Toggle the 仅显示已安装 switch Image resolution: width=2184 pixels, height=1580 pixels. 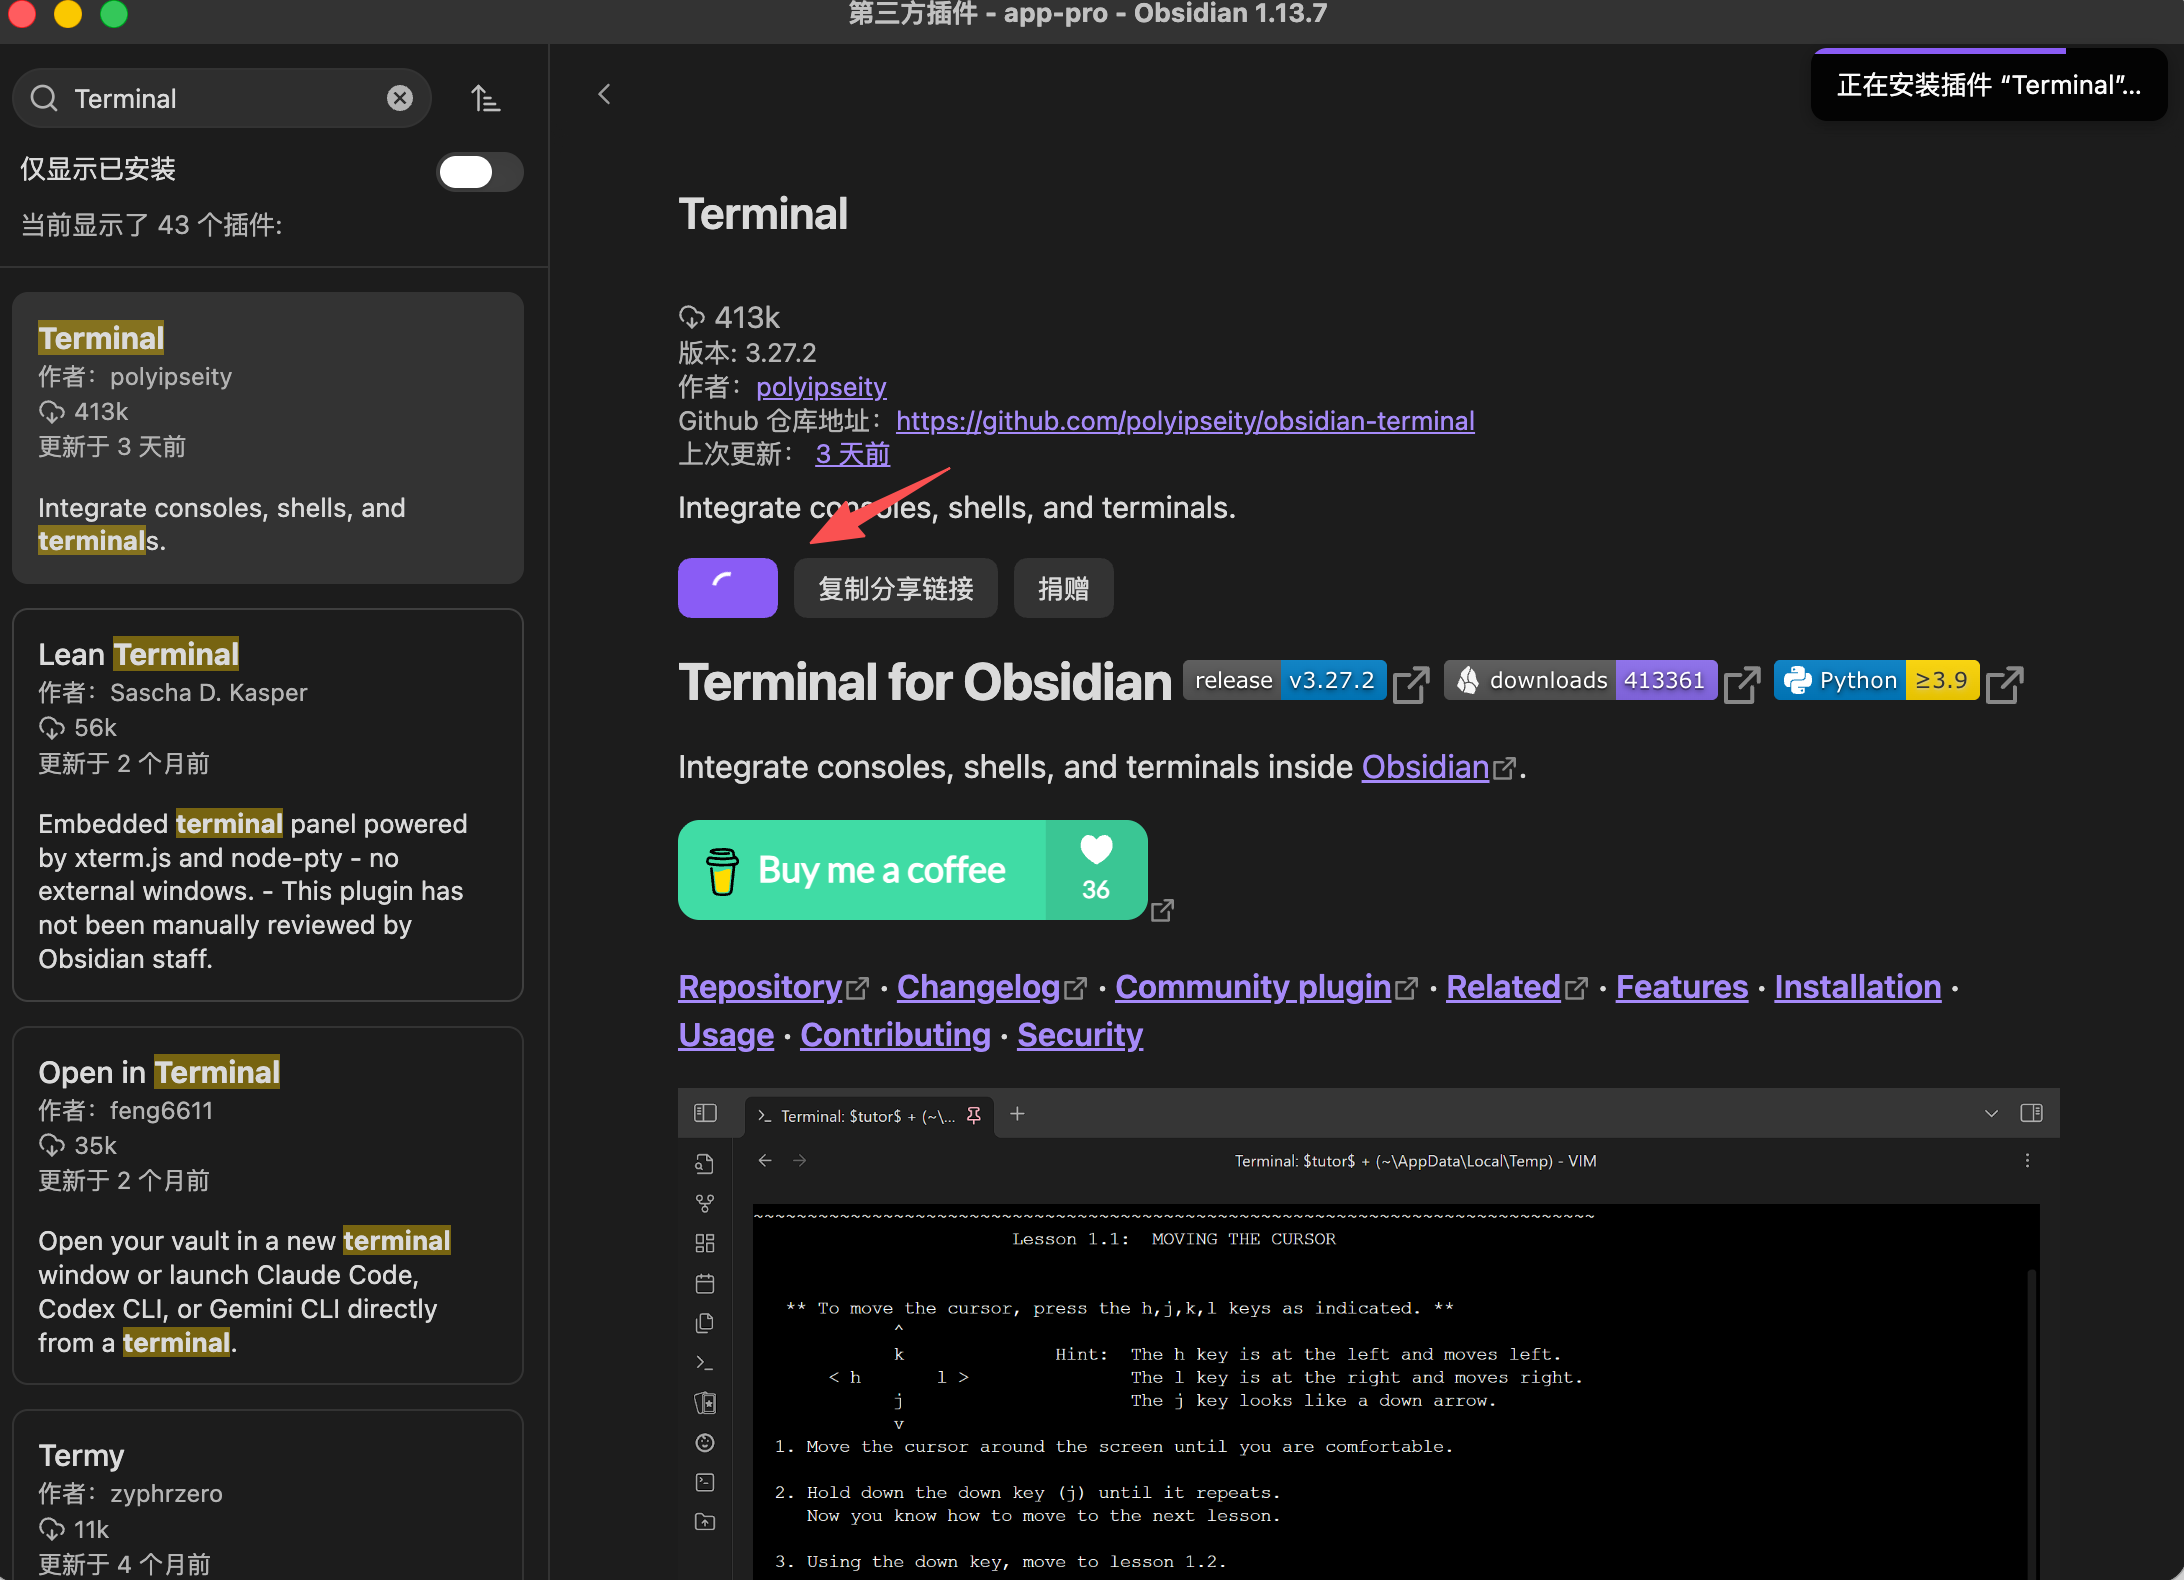(x=480, y=172)
